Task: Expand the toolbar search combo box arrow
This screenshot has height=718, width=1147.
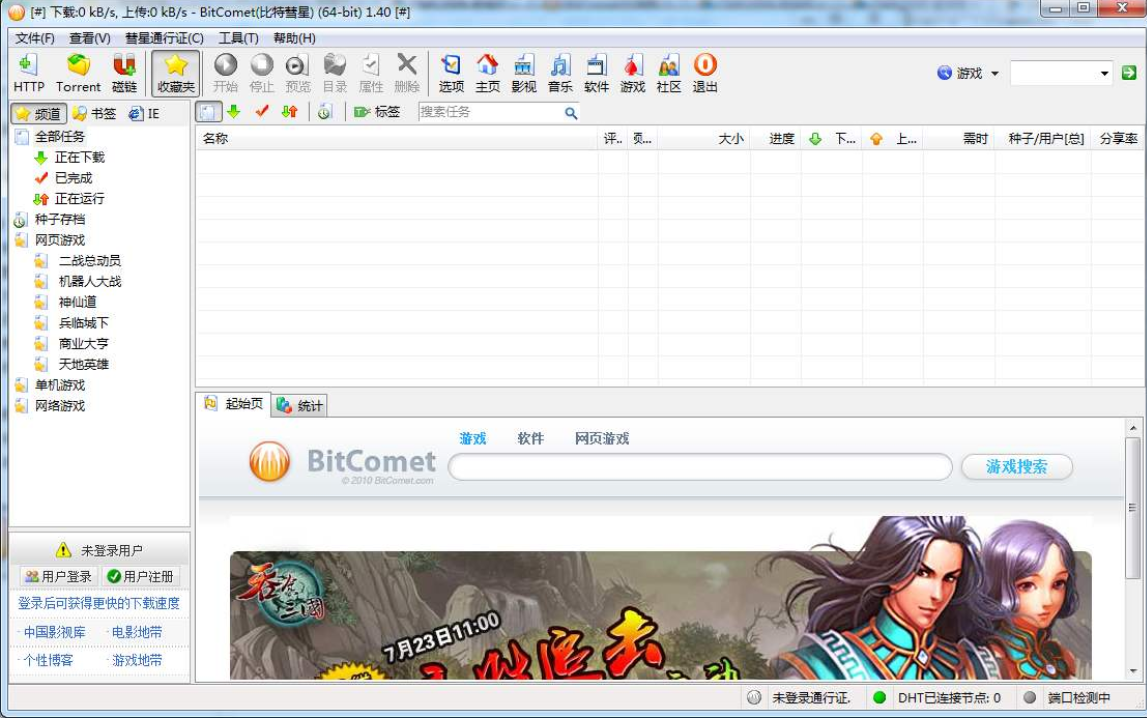Action: click(x=1104, y=73)
